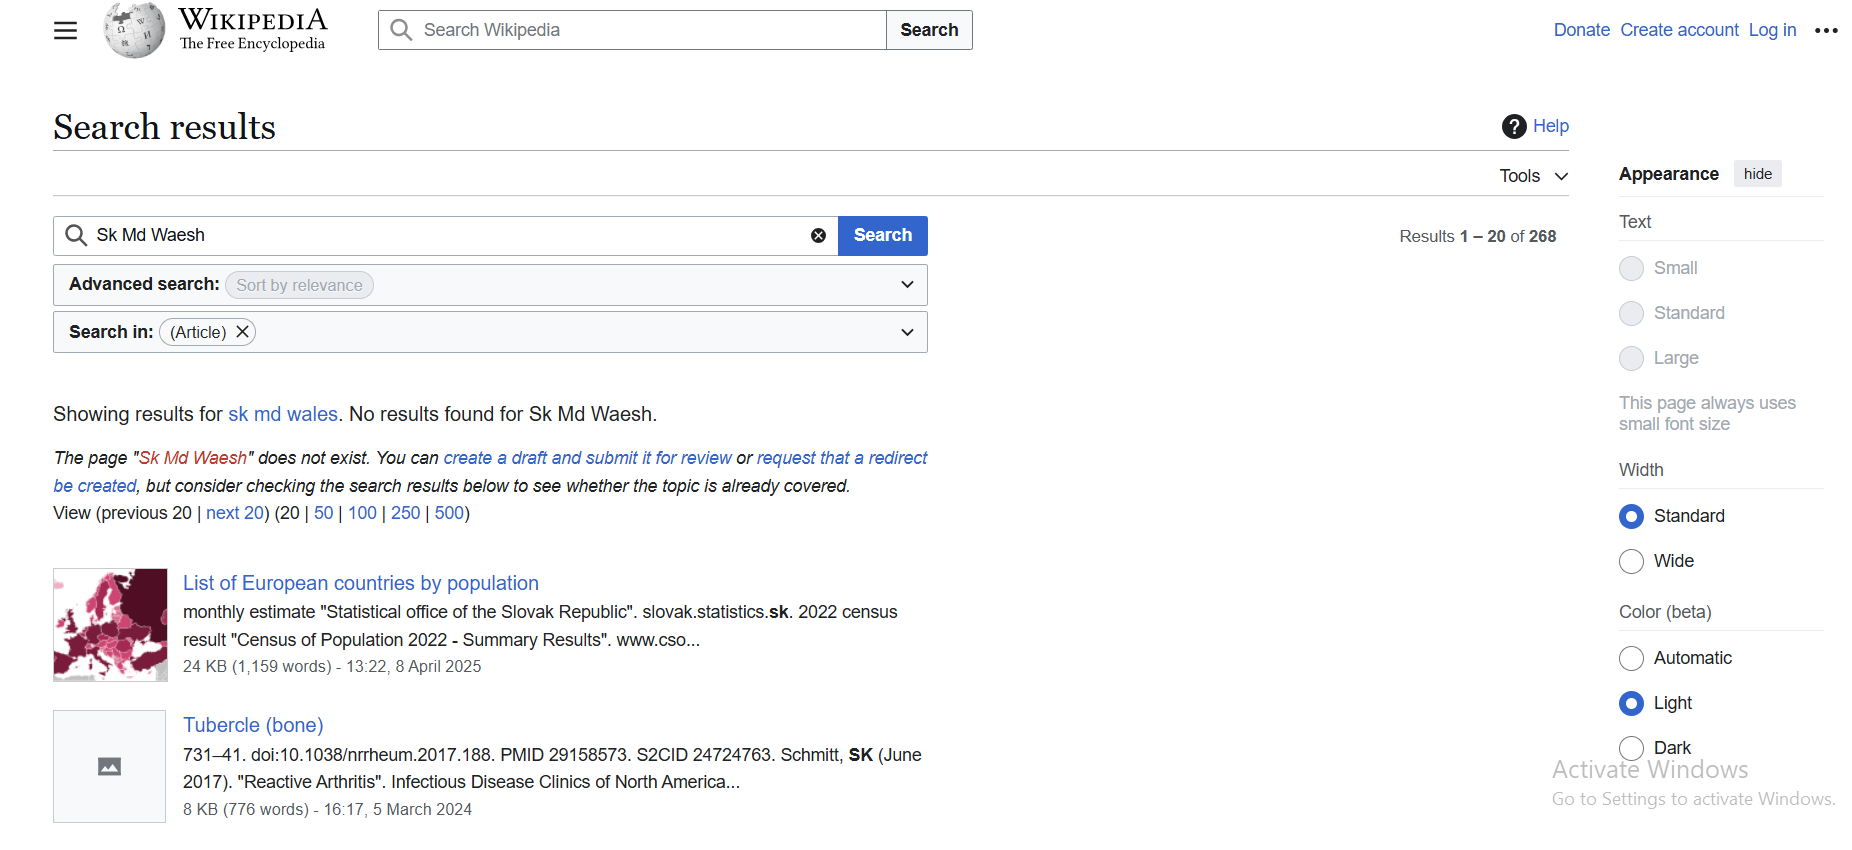Image resolution: width=1852 pixels, height=850 pixels.
Task: Choose Automatic color mode
Action: [1631, 658]
